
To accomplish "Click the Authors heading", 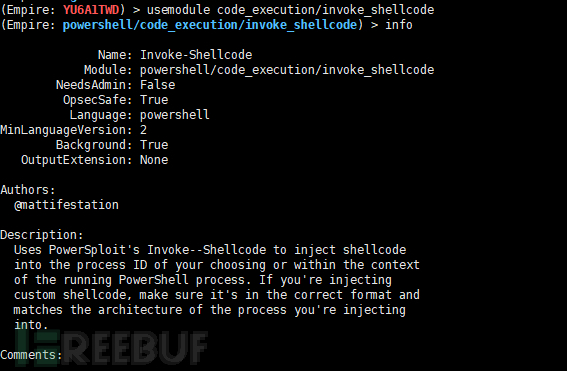I will tap(28, 190).
